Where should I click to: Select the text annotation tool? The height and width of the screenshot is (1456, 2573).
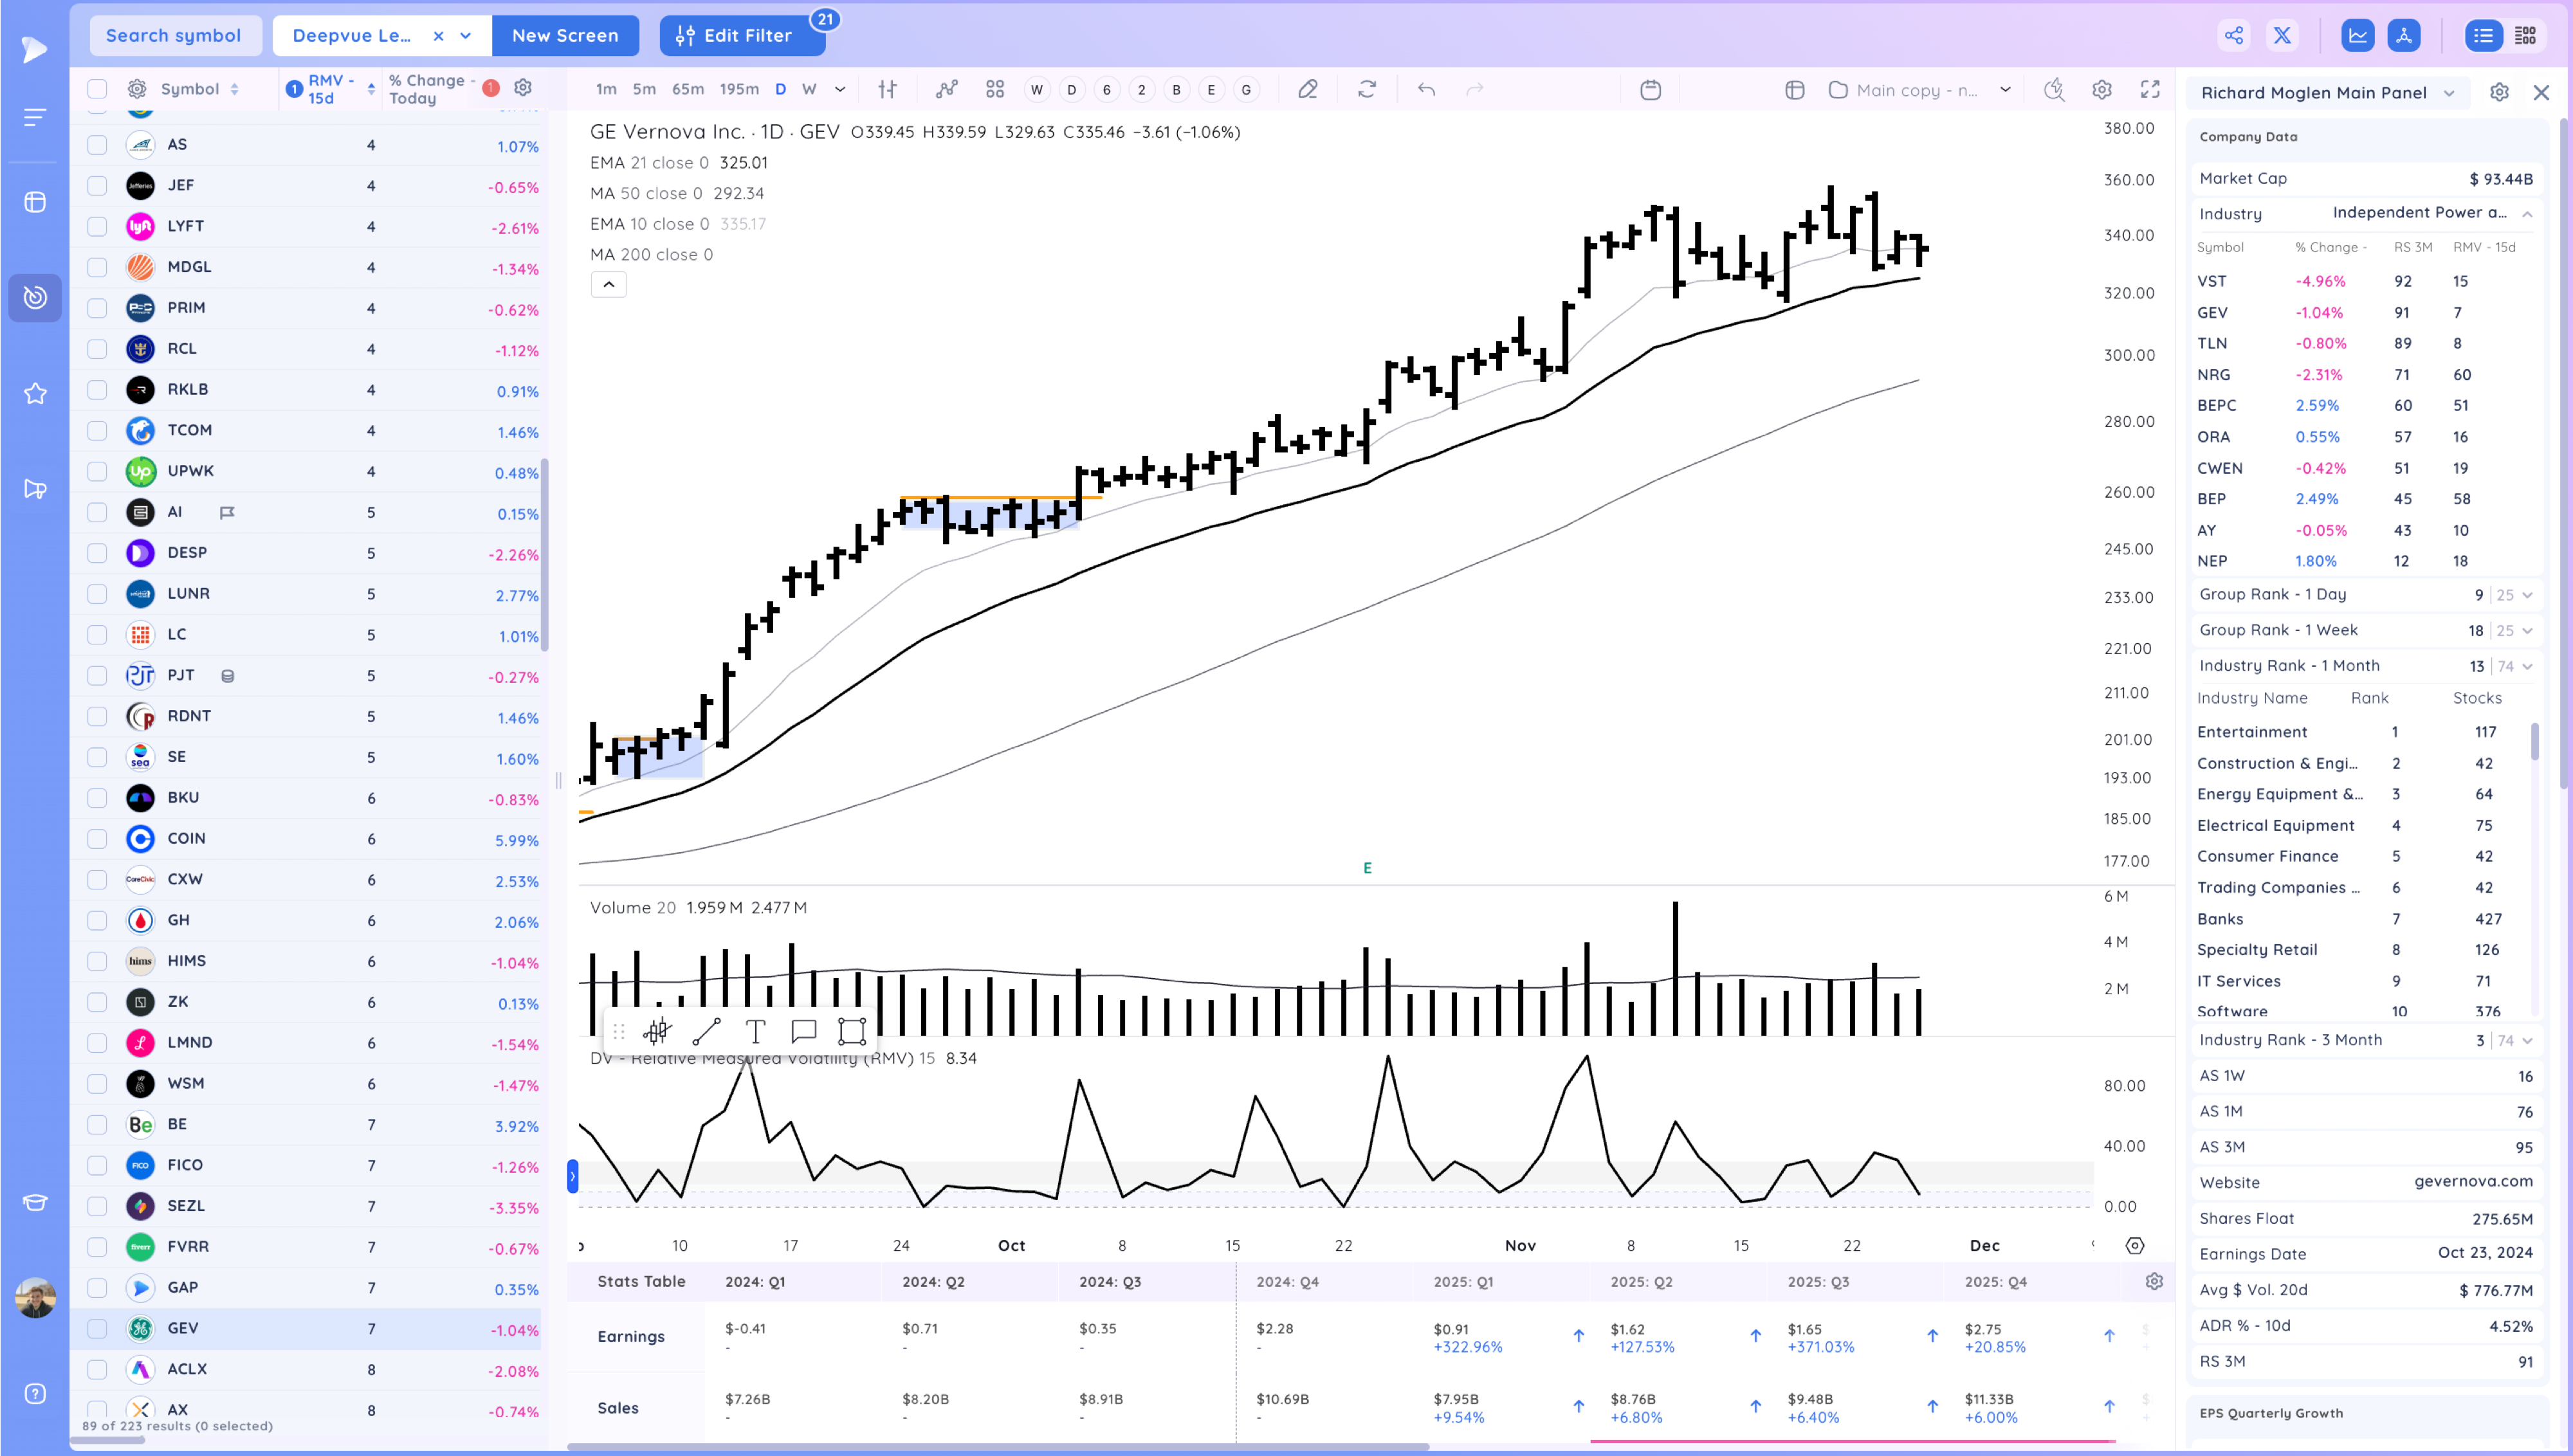click(x=756, y=1031)
